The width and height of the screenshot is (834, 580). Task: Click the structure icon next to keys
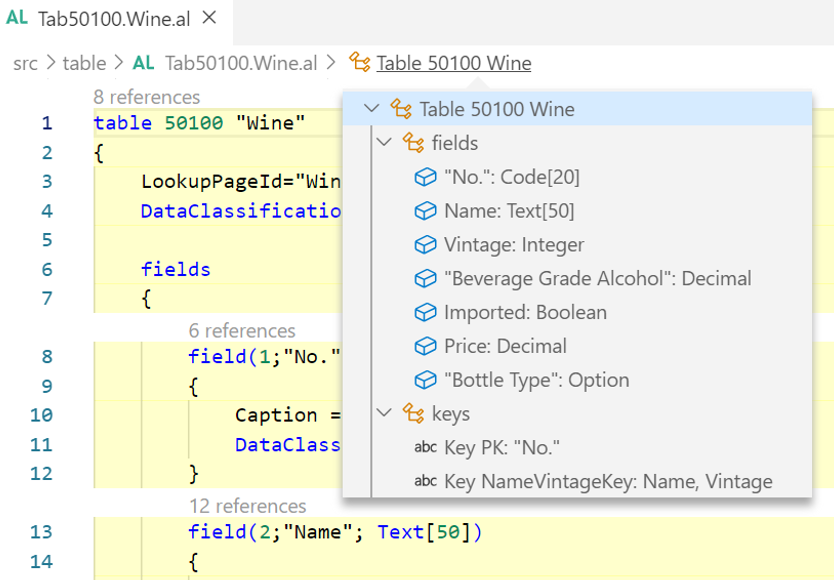point(413,414)
